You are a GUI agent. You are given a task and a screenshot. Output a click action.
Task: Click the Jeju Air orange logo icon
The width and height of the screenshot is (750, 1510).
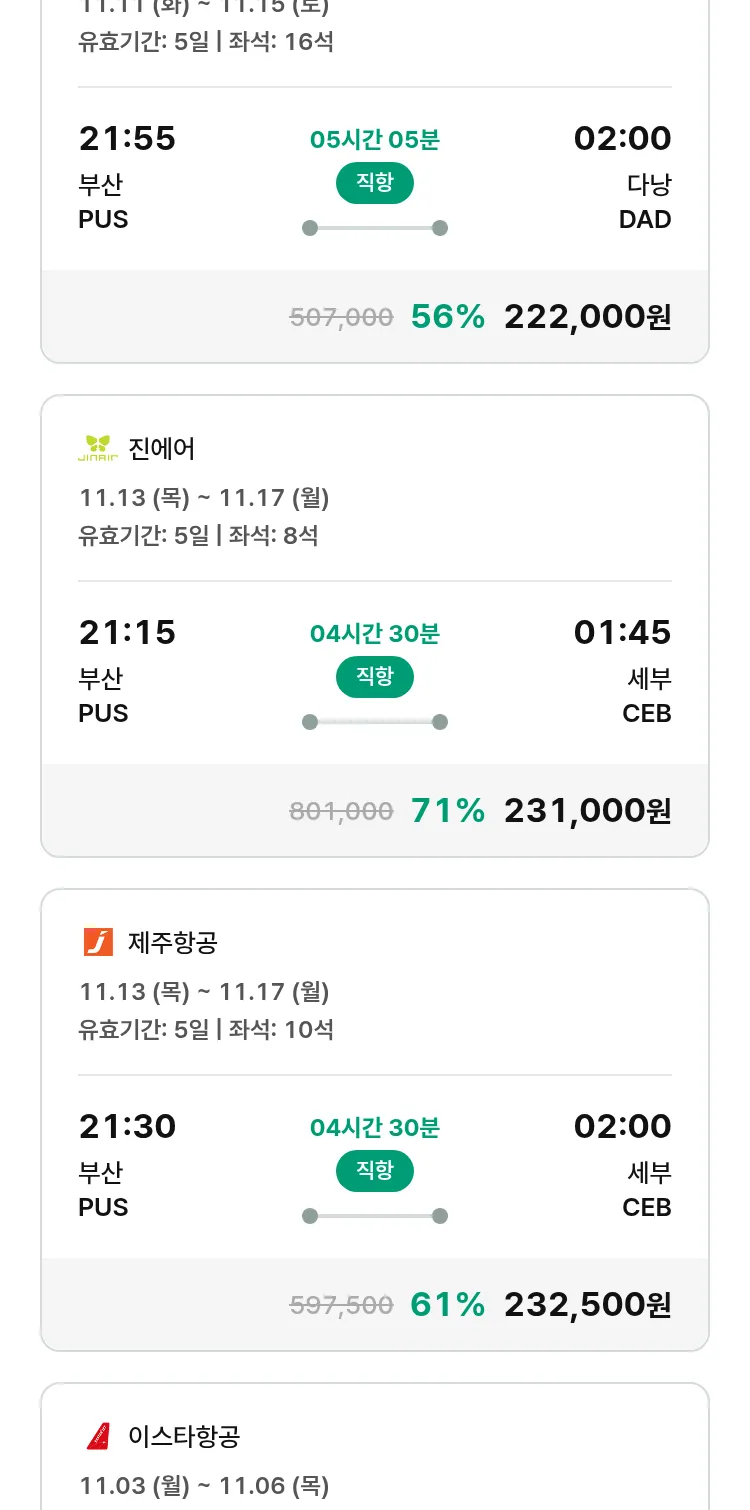(x=98, y=942)
